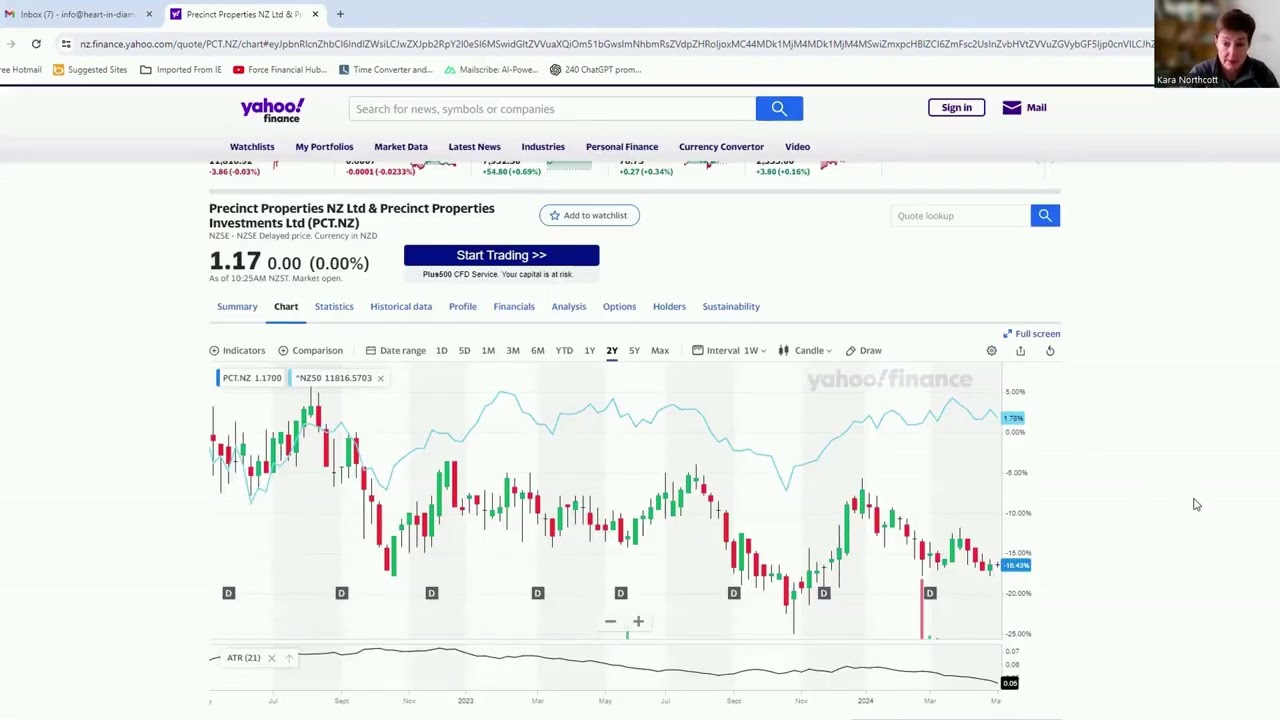Switch to the Statistics tab
The height and width of the screenshot is (720, 1280).
pyautogui.click(x=334, y=307)
